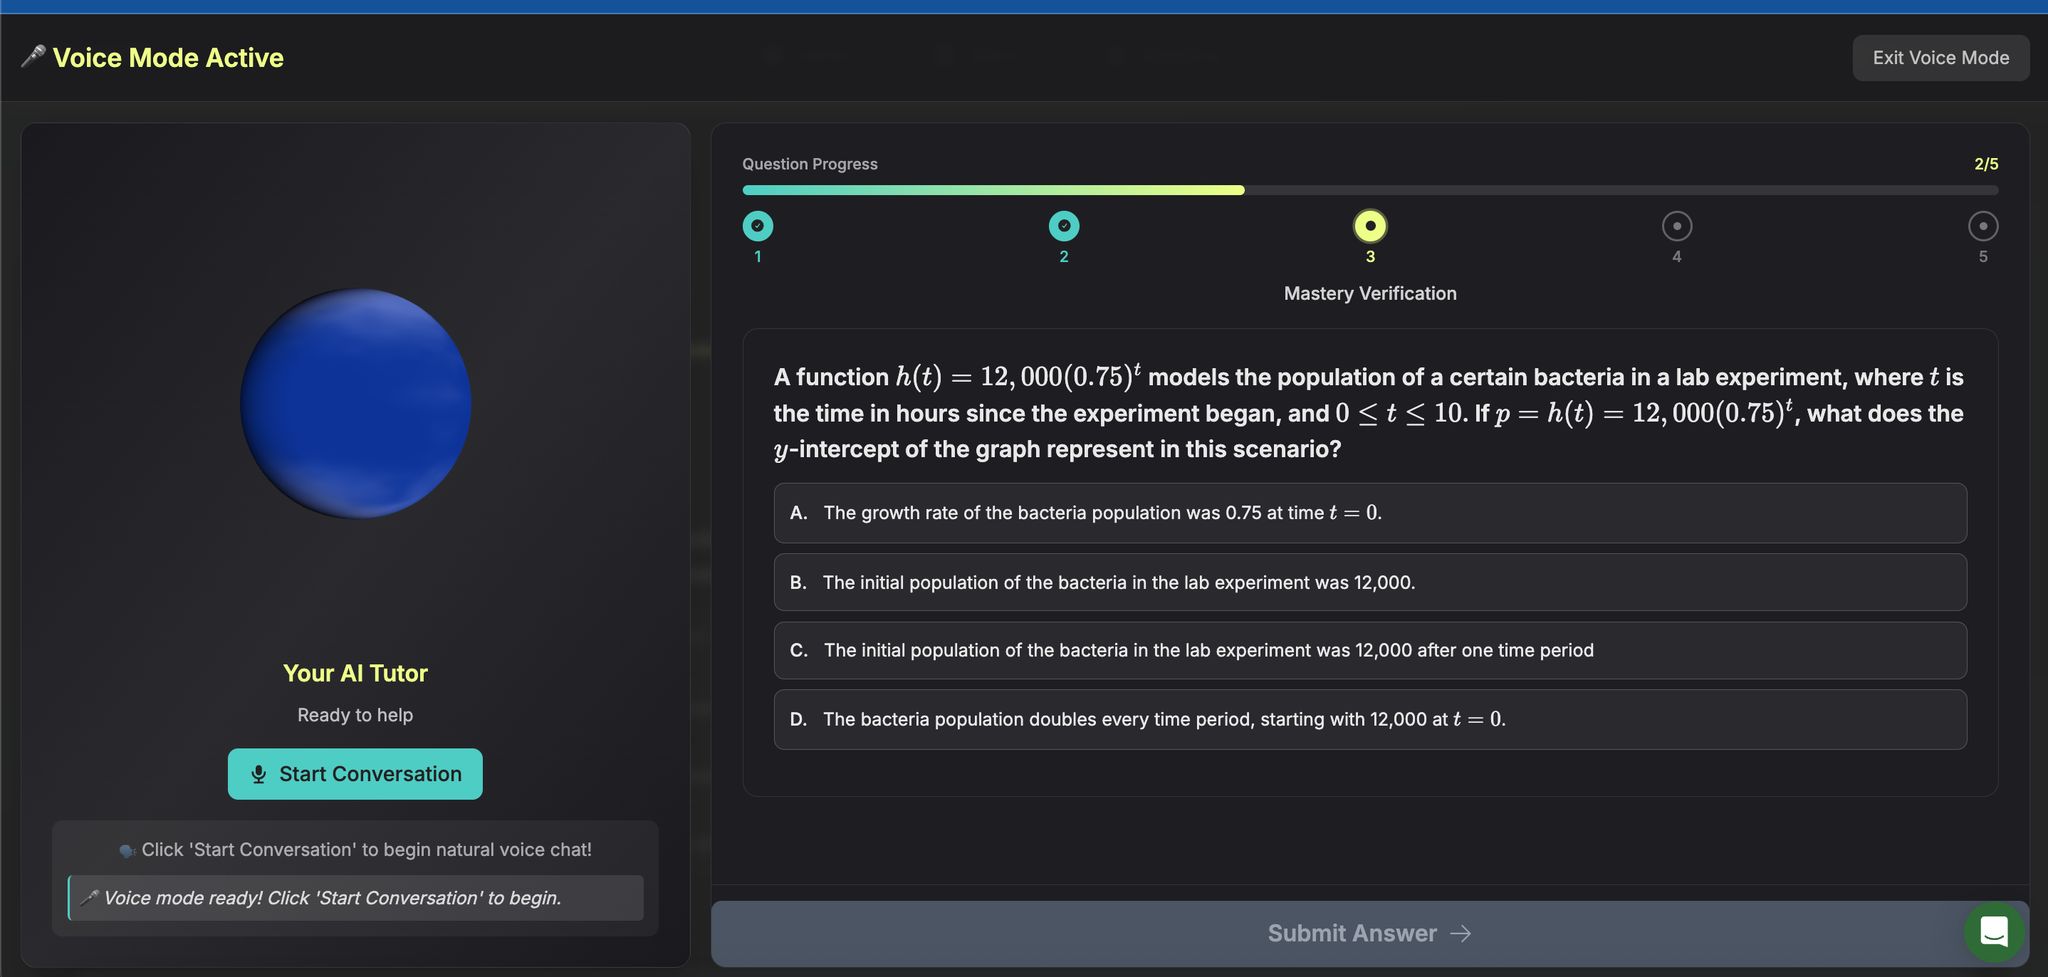Screen dimensions: 2048x977
Task: Click the step 5 progress circle
Action: pos(1982,227)
